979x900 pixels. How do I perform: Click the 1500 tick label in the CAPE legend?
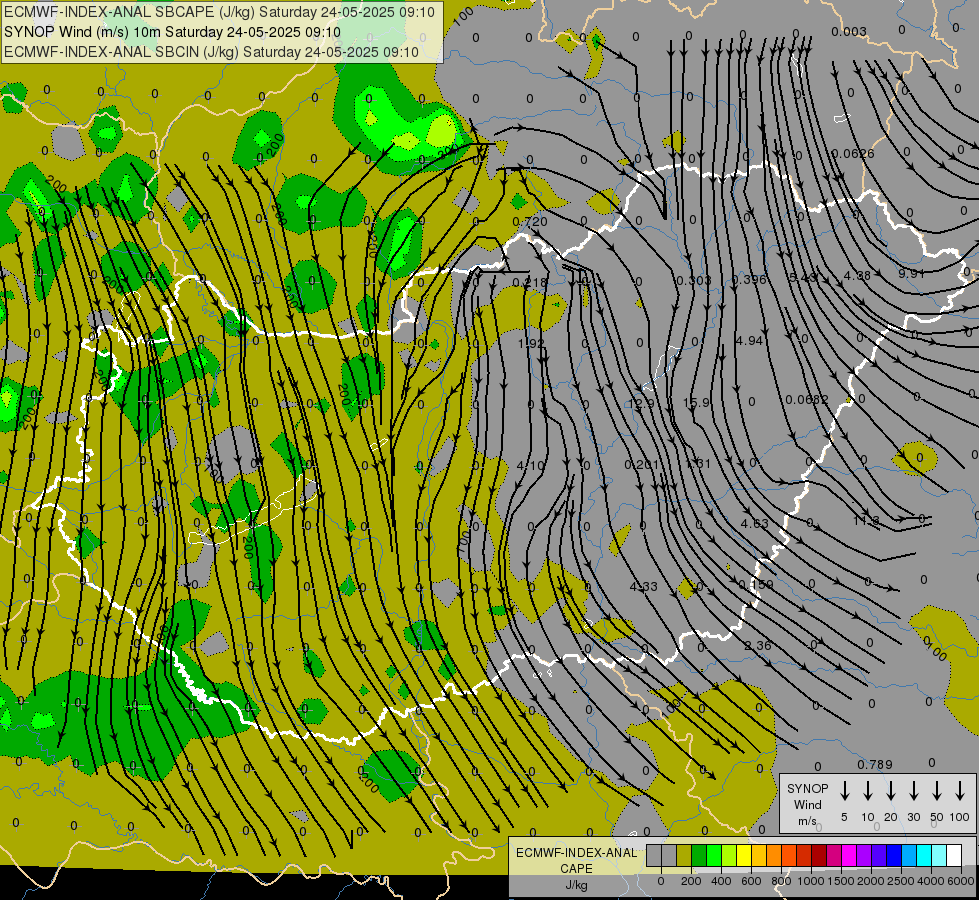tap(841, 881)
